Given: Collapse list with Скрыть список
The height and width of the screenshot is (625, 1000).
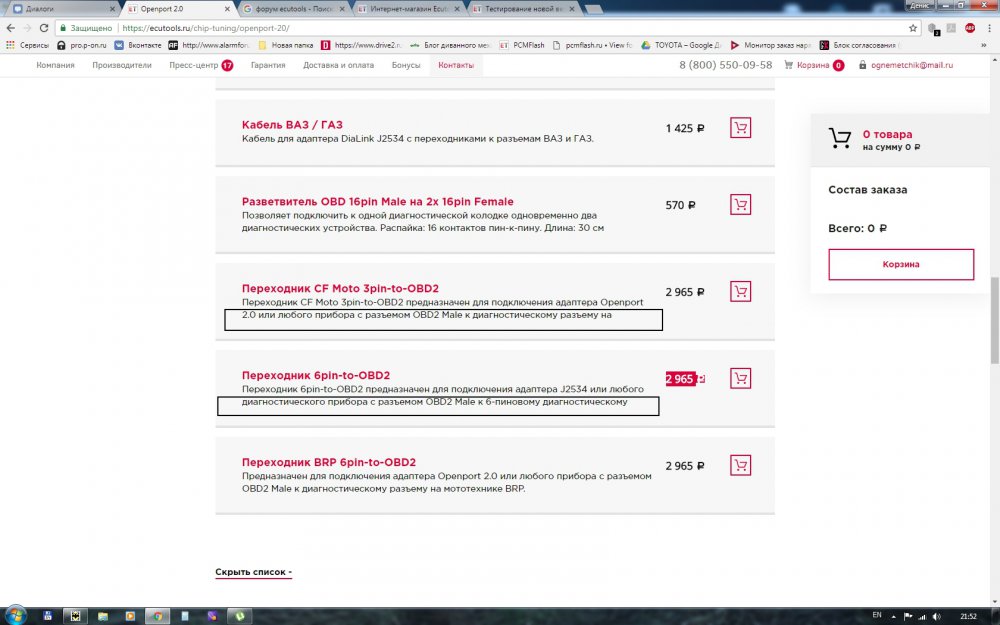Looking at the screenshot, I should [x=253, y=573].
